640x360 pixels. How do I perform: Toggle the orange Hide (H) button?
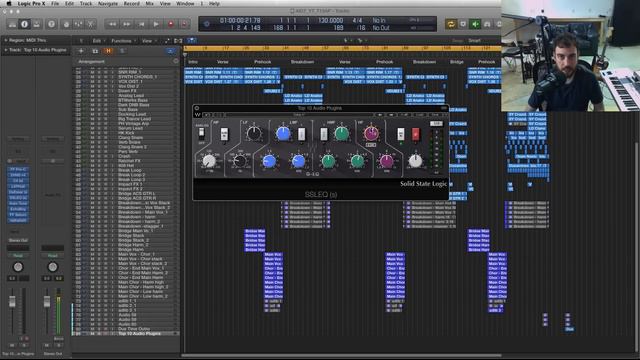(x=108, y=51)
